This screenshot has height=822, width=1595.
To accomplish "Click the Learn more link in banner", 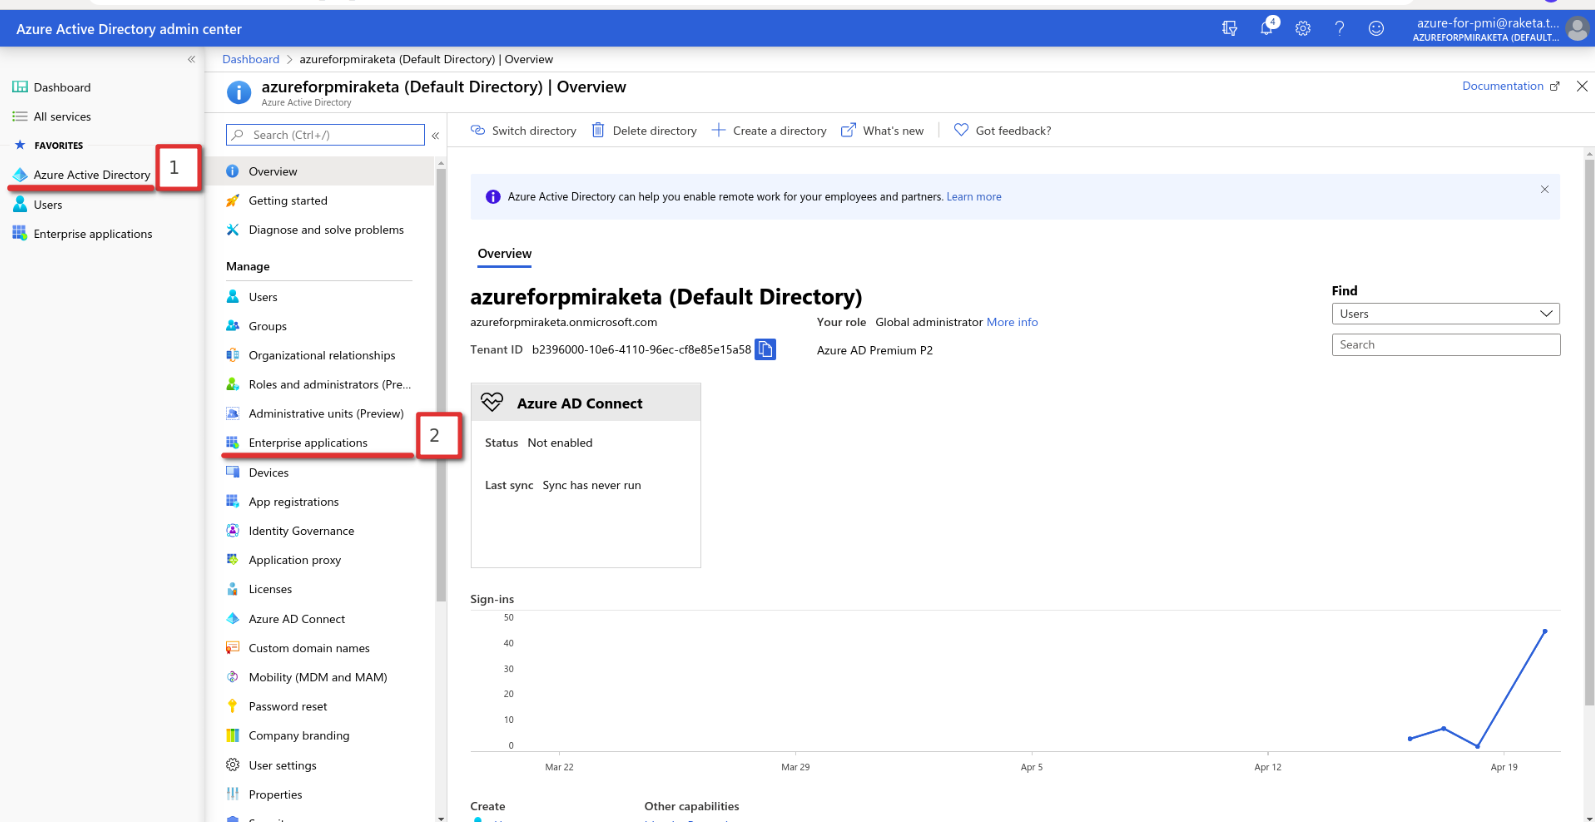I will tap(974, 197).
